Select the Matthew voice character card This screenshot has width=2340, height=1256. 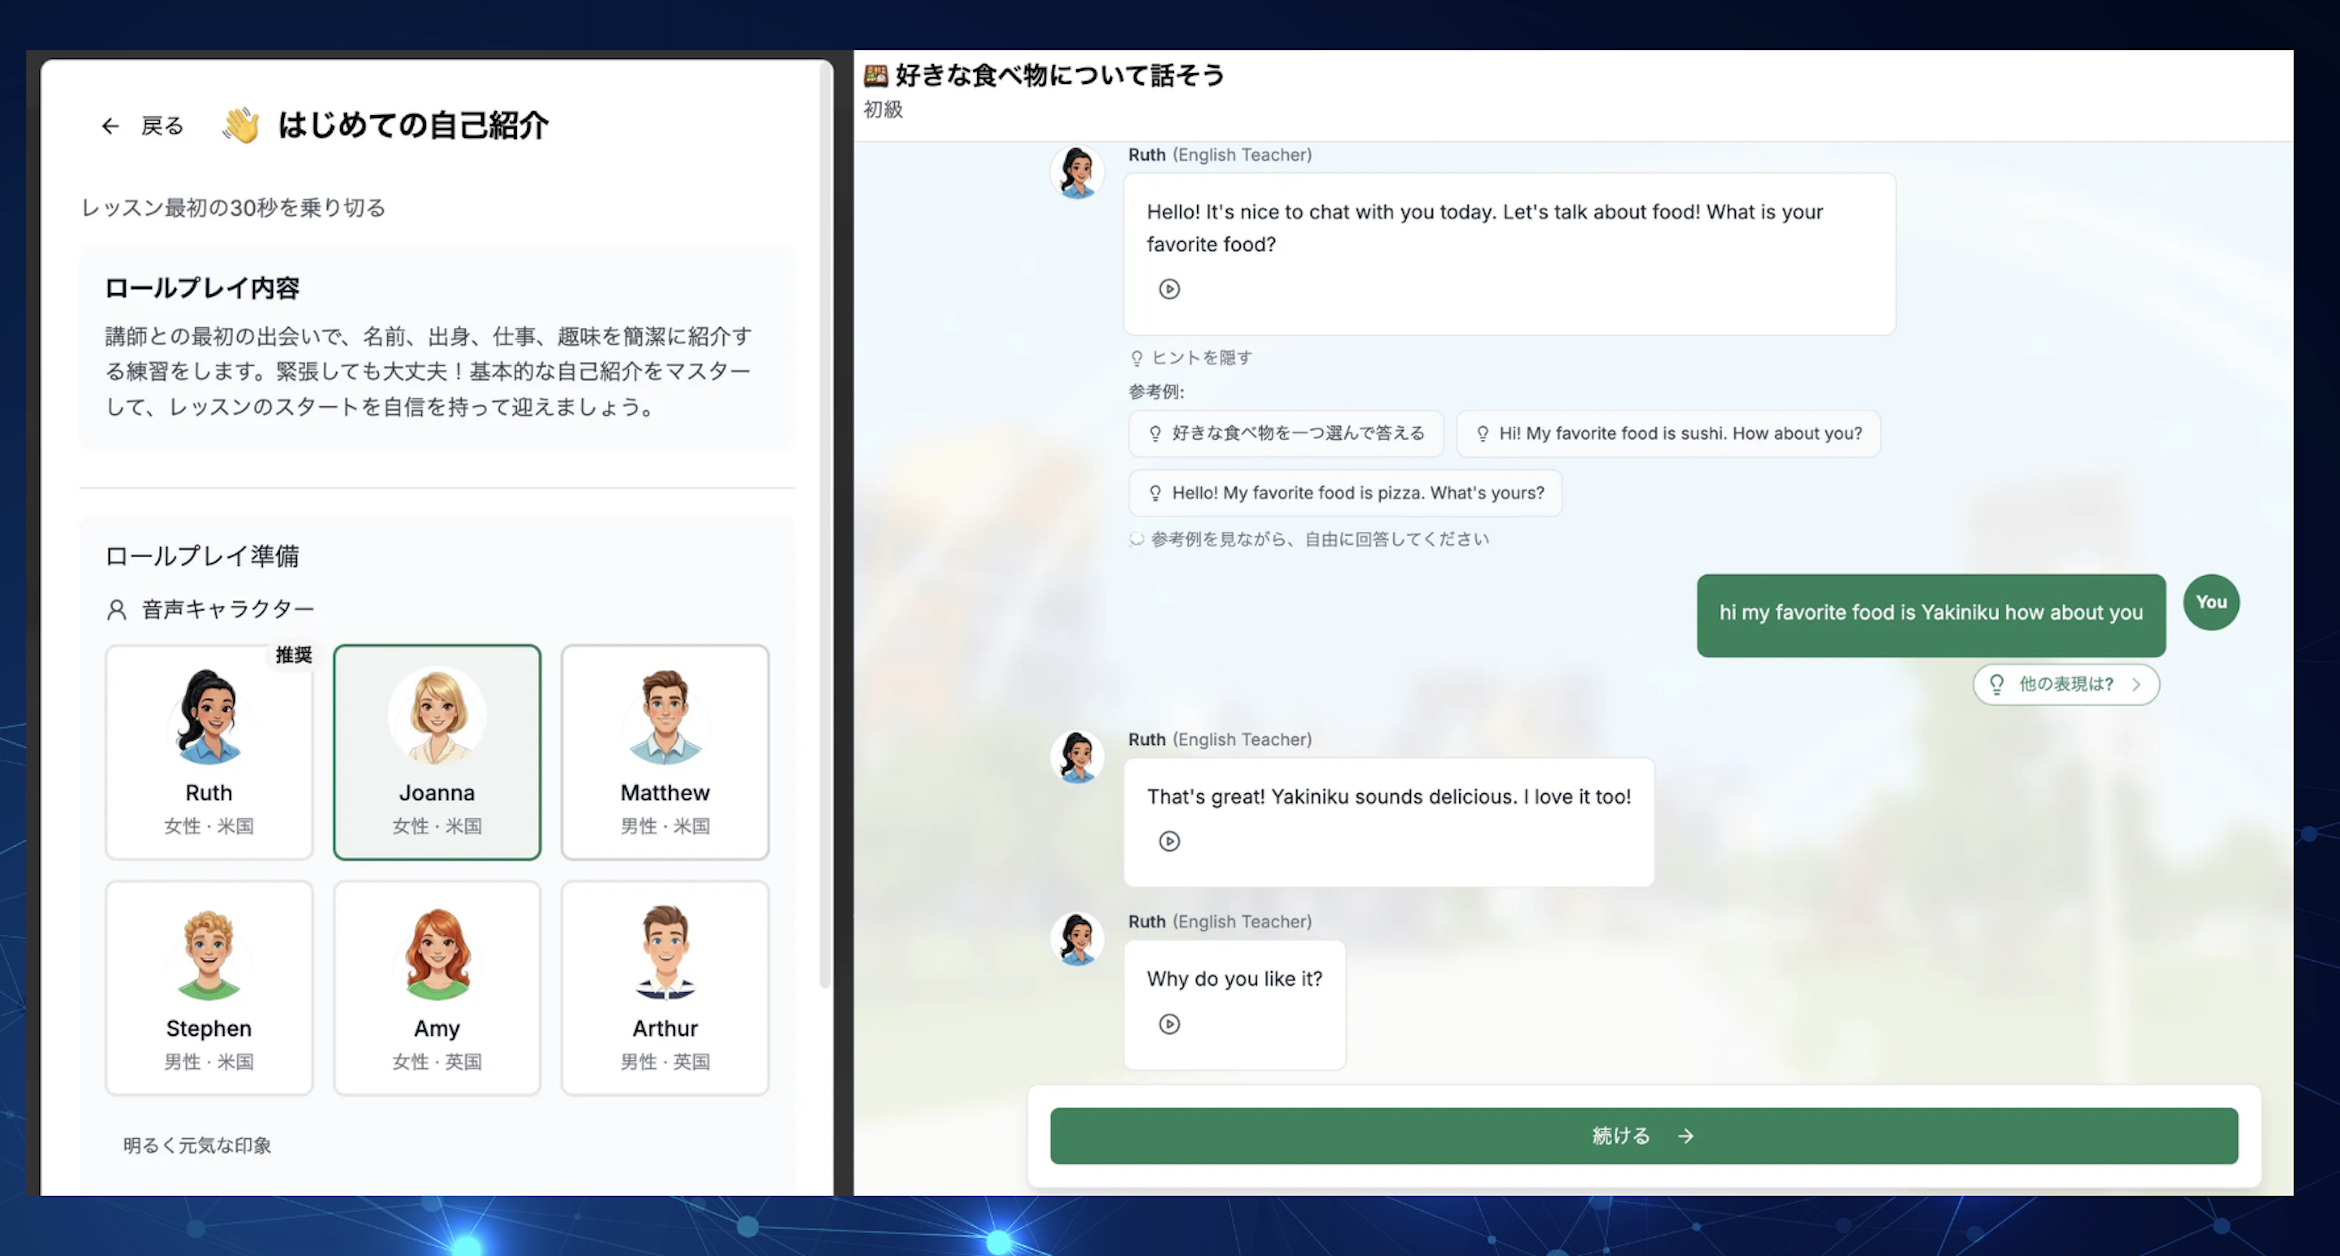click(665, 752)
